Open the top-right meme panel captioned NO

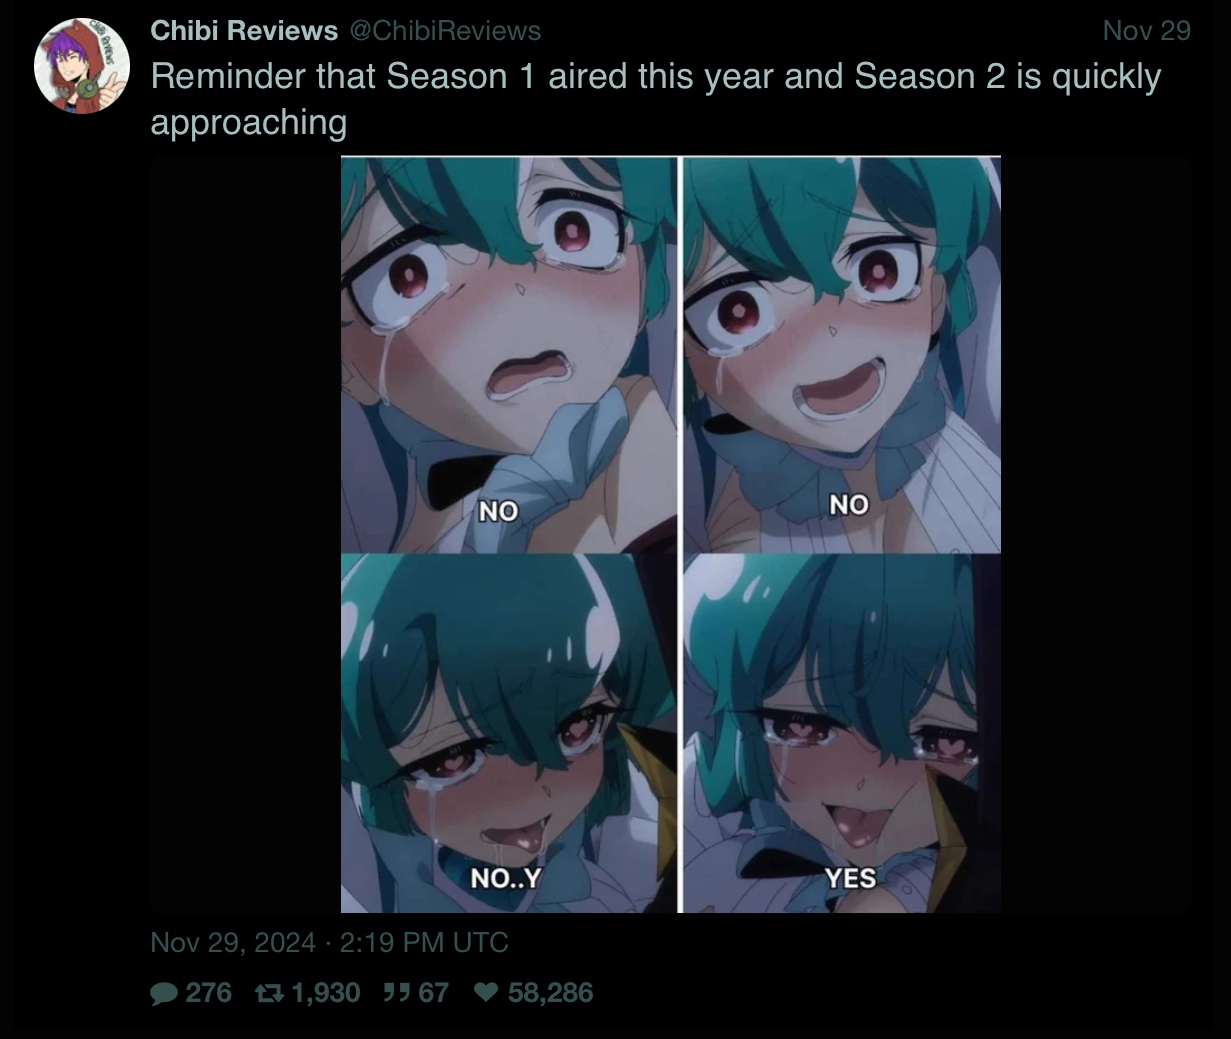[x=842, y=354]
